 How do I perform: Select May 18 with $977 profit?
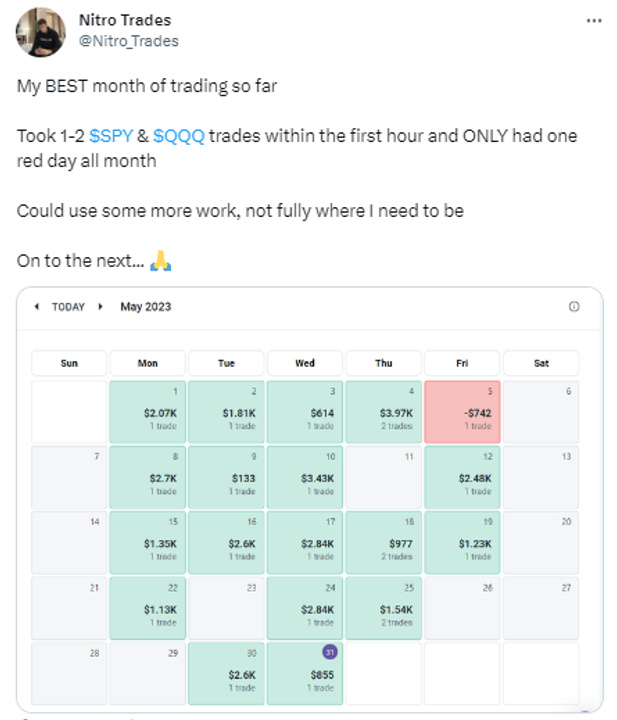(x=383, y=542)
